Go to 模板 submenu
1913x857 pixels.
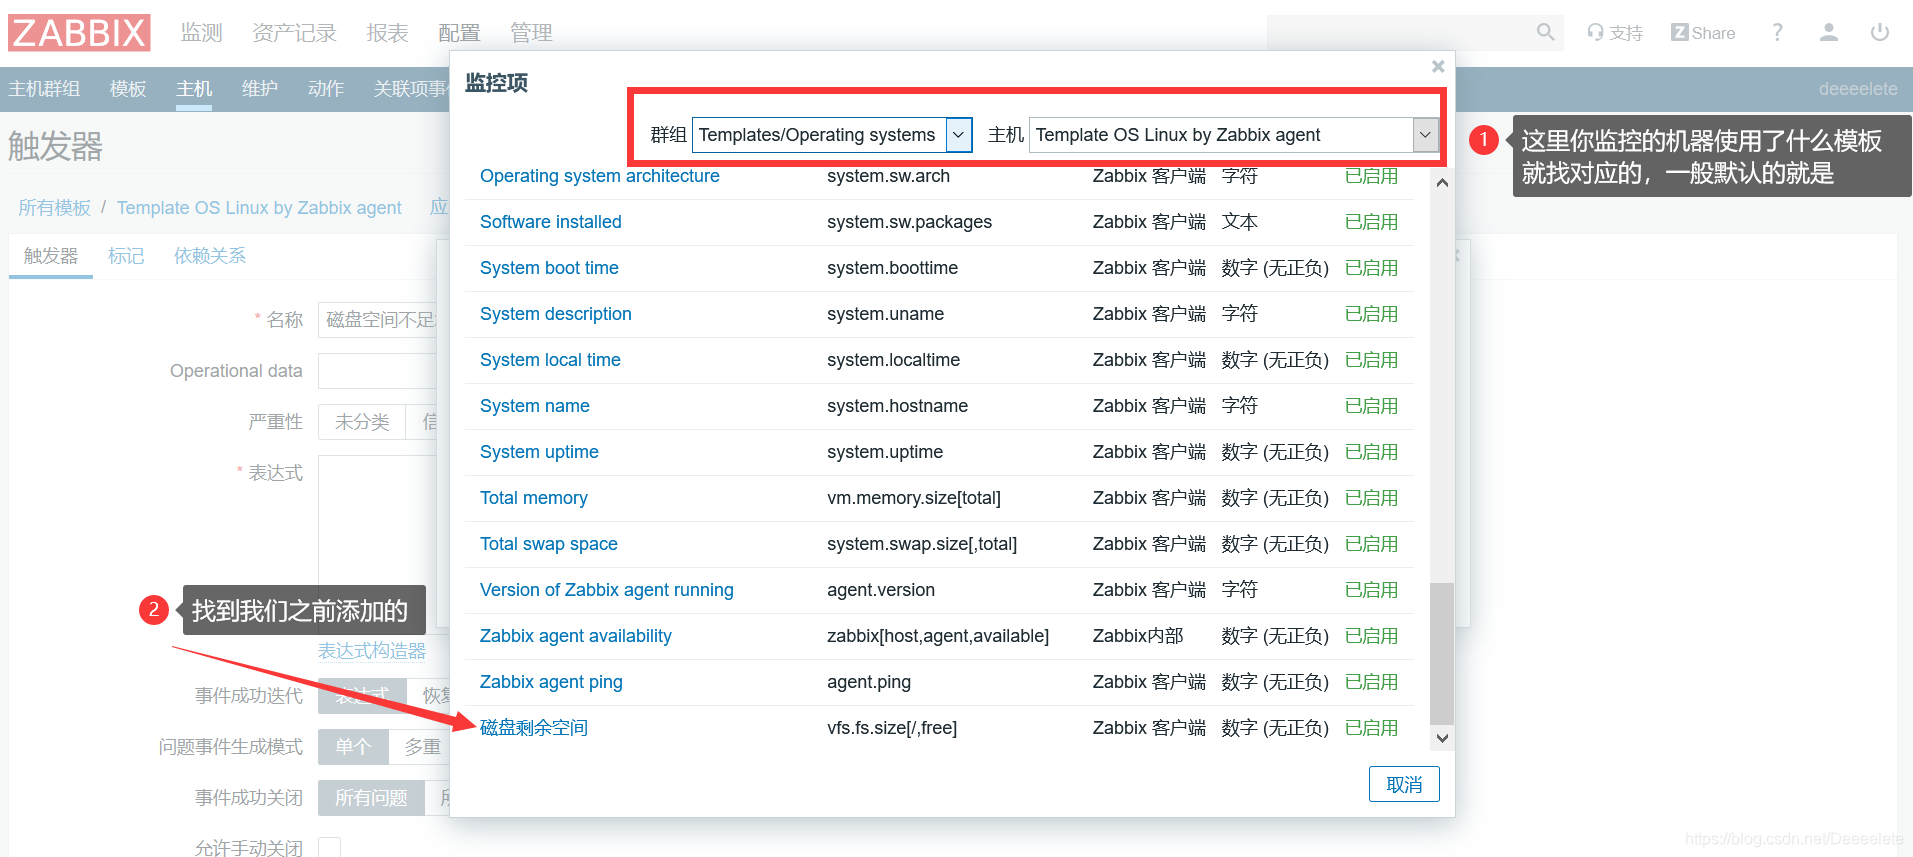tap(128, 89)
